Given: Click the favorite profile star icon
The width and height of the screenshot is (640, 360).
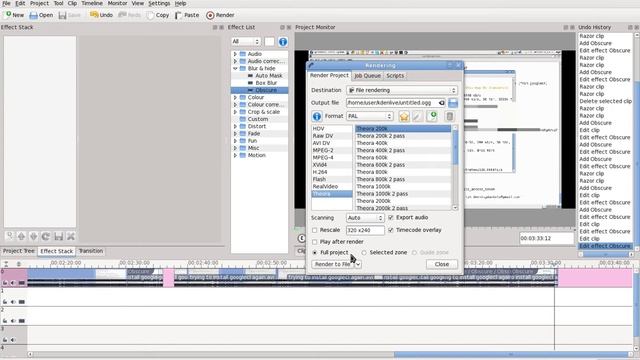Looking at the screenshot, I should tap(404, 117).
